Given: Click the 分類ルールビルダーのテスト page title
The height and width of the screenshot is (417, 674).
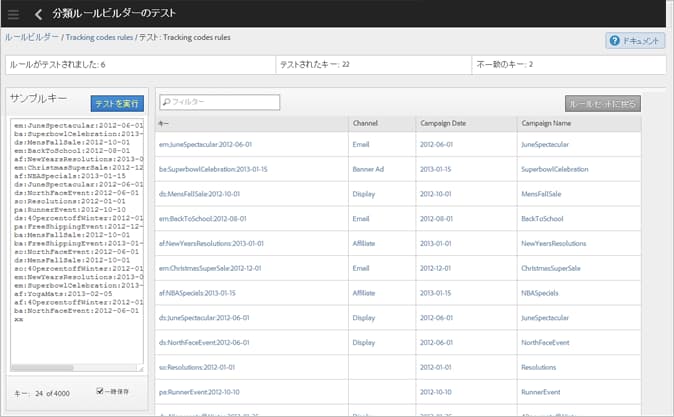Looking at the screenshot, I should 114,13.
